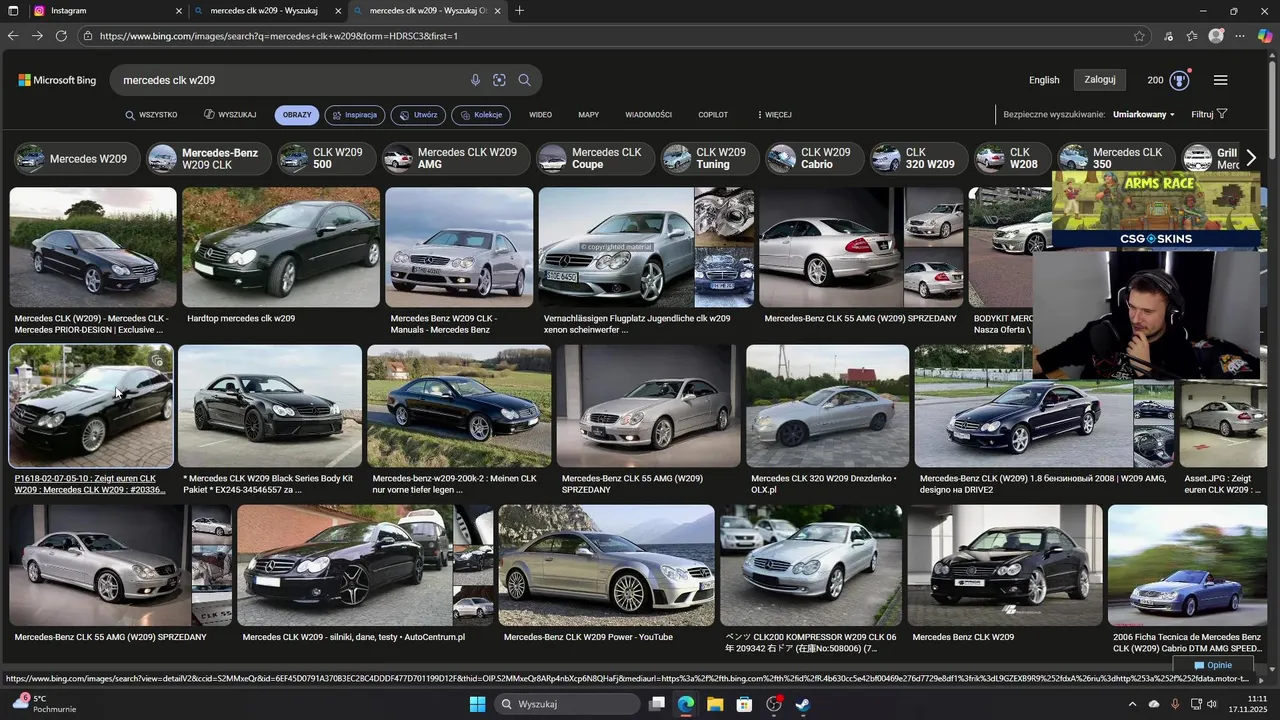Launch Steam from the taskbar
1280x720 pixels.
click(x=802, y=704)
